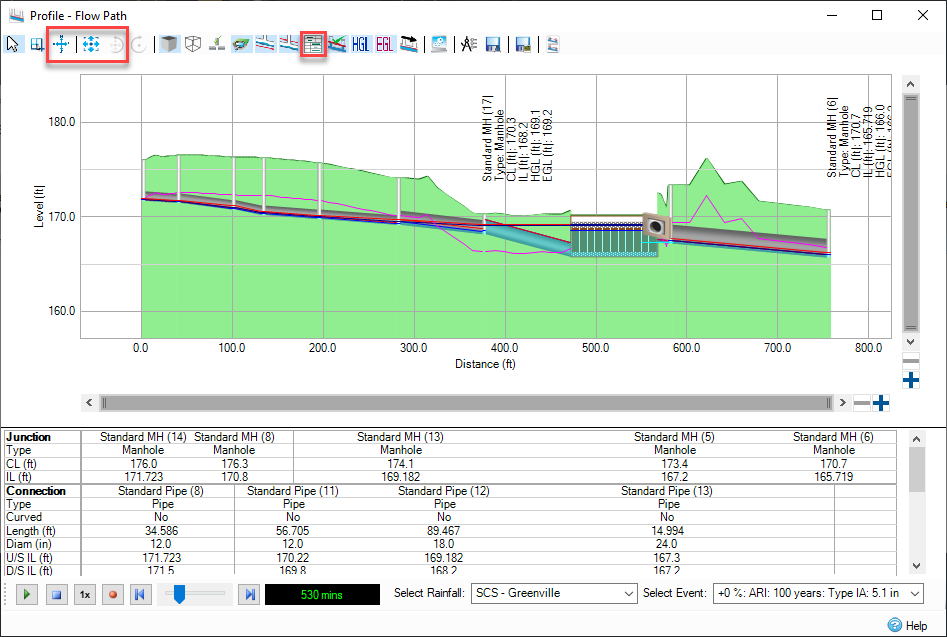This screenshot has width=947, height=637.
Task: Click the vertical zoom out minus button
Action: pos(911,362)
